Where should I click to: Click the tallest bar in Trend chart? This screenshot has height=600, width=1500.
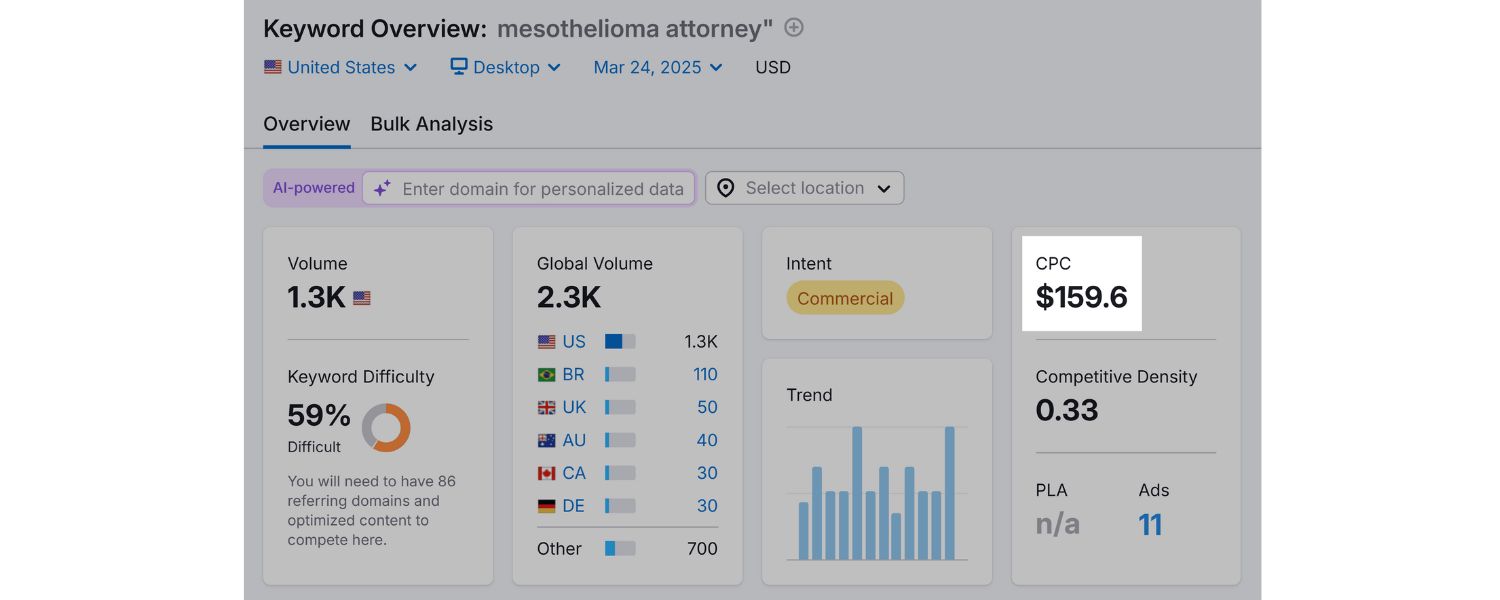point(857,493)
